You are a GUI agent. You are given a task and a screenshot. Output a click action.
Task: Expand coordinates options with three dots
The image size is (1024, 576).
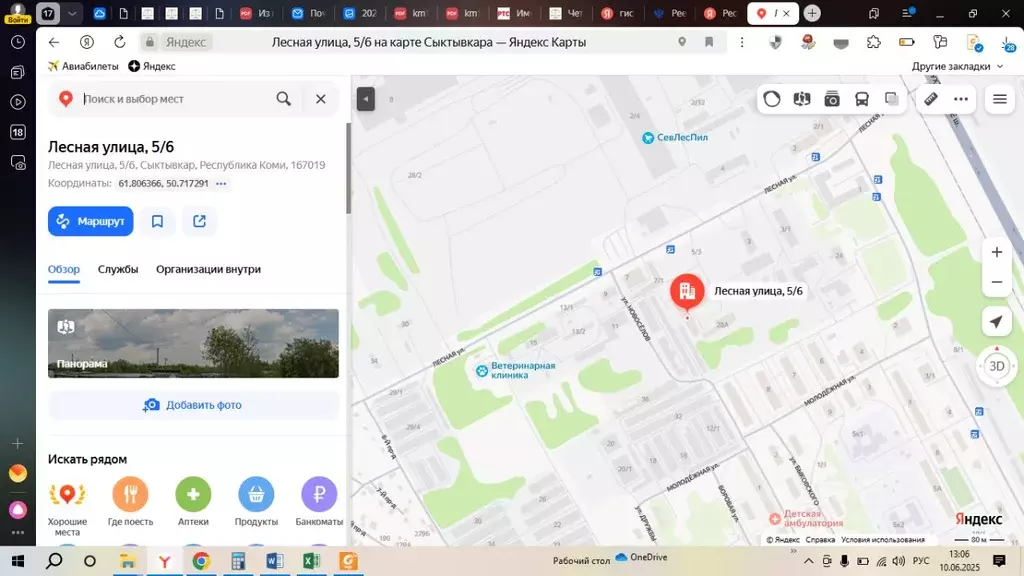[x=221, y=184]
